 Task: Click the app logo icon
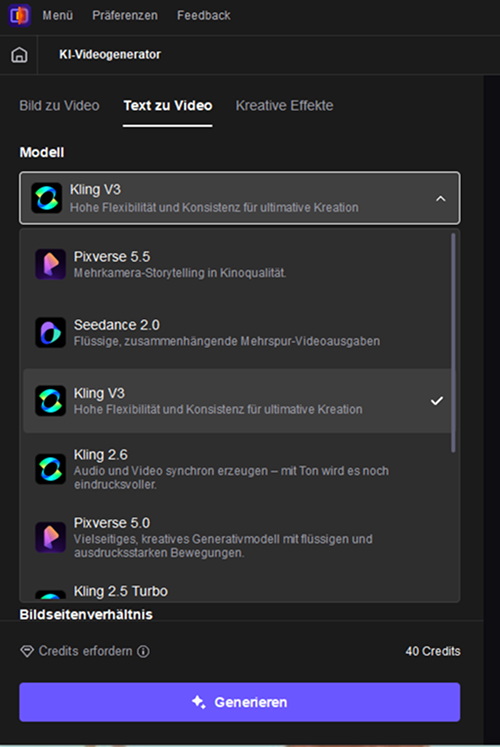pos(20,15)
